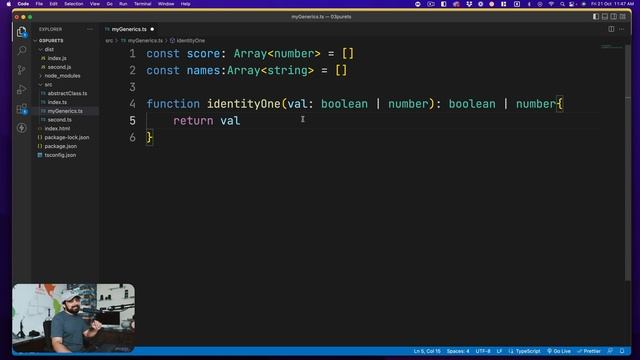Click the Wi-Fi icon in menu bar

coord(551,4)
